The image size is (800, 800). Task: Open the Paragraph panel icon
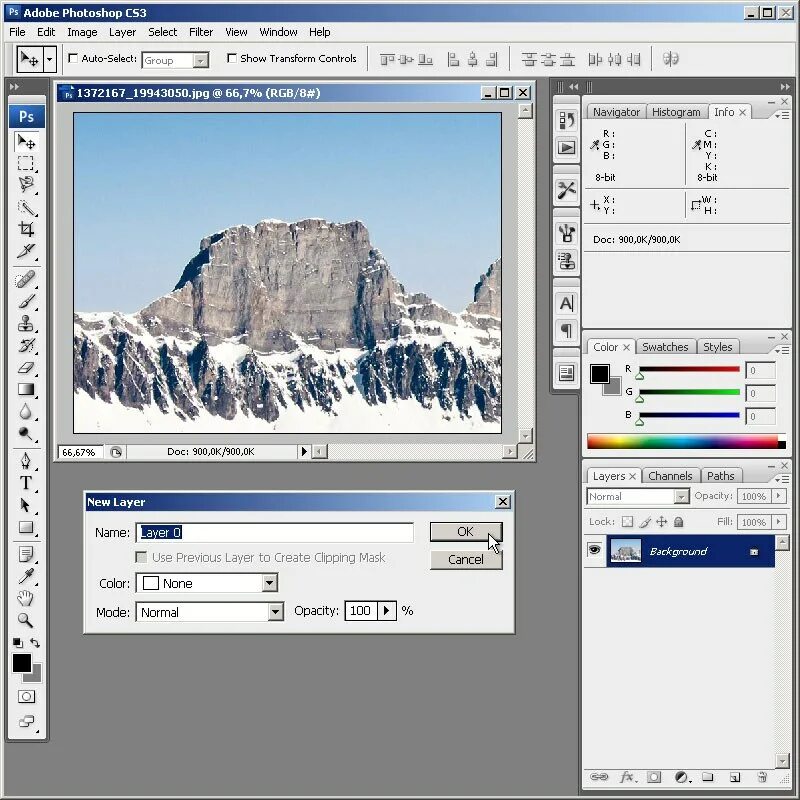[566, 330]
